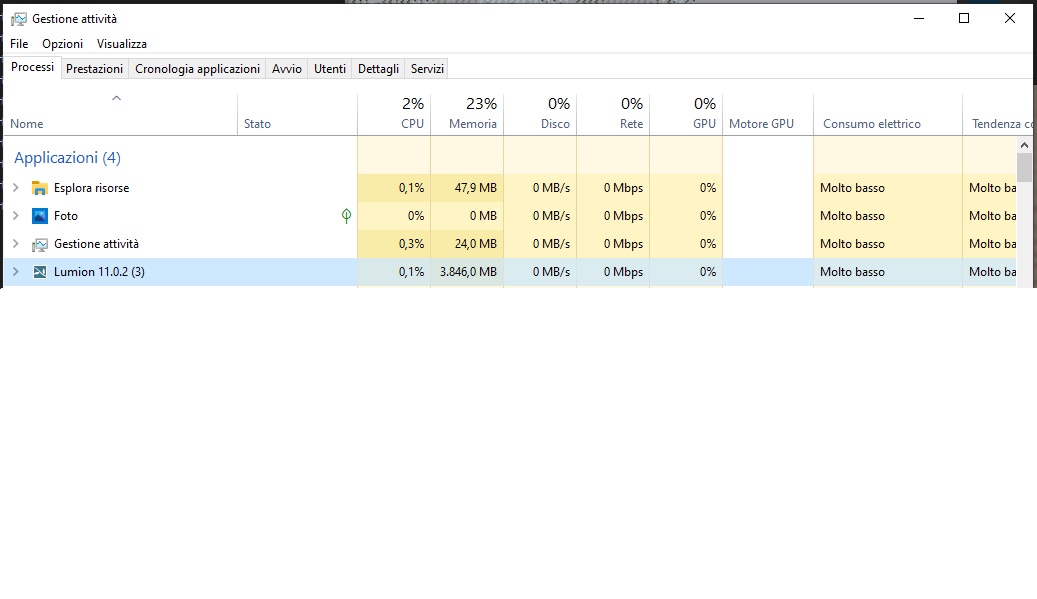Screen dimensions: 1037x599
Task: Open the File menu
Action: [x=19, y=44]
